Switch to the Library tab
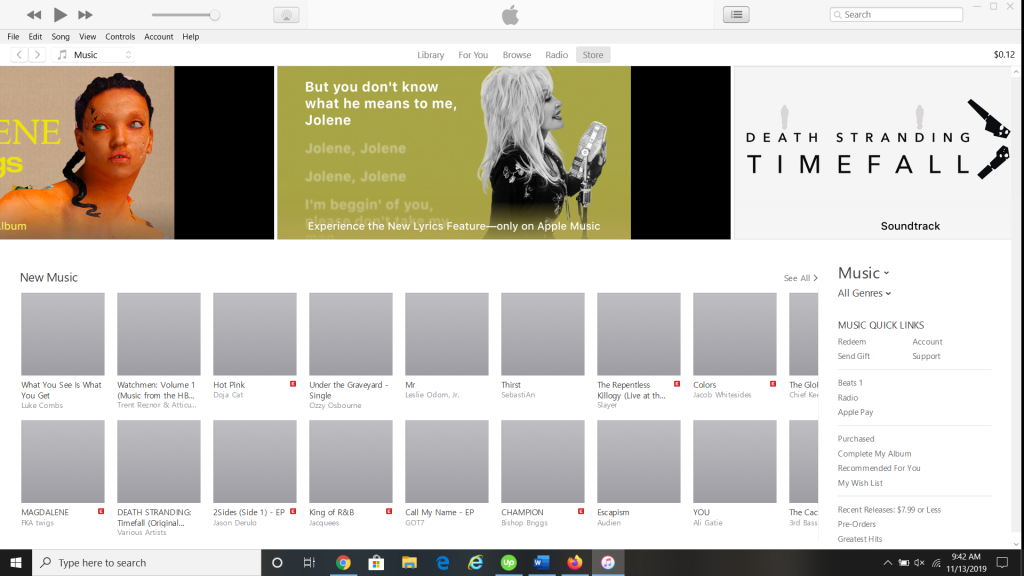Screen dimensions: 1024x576 pyautogui.click(x=430, y=55)
